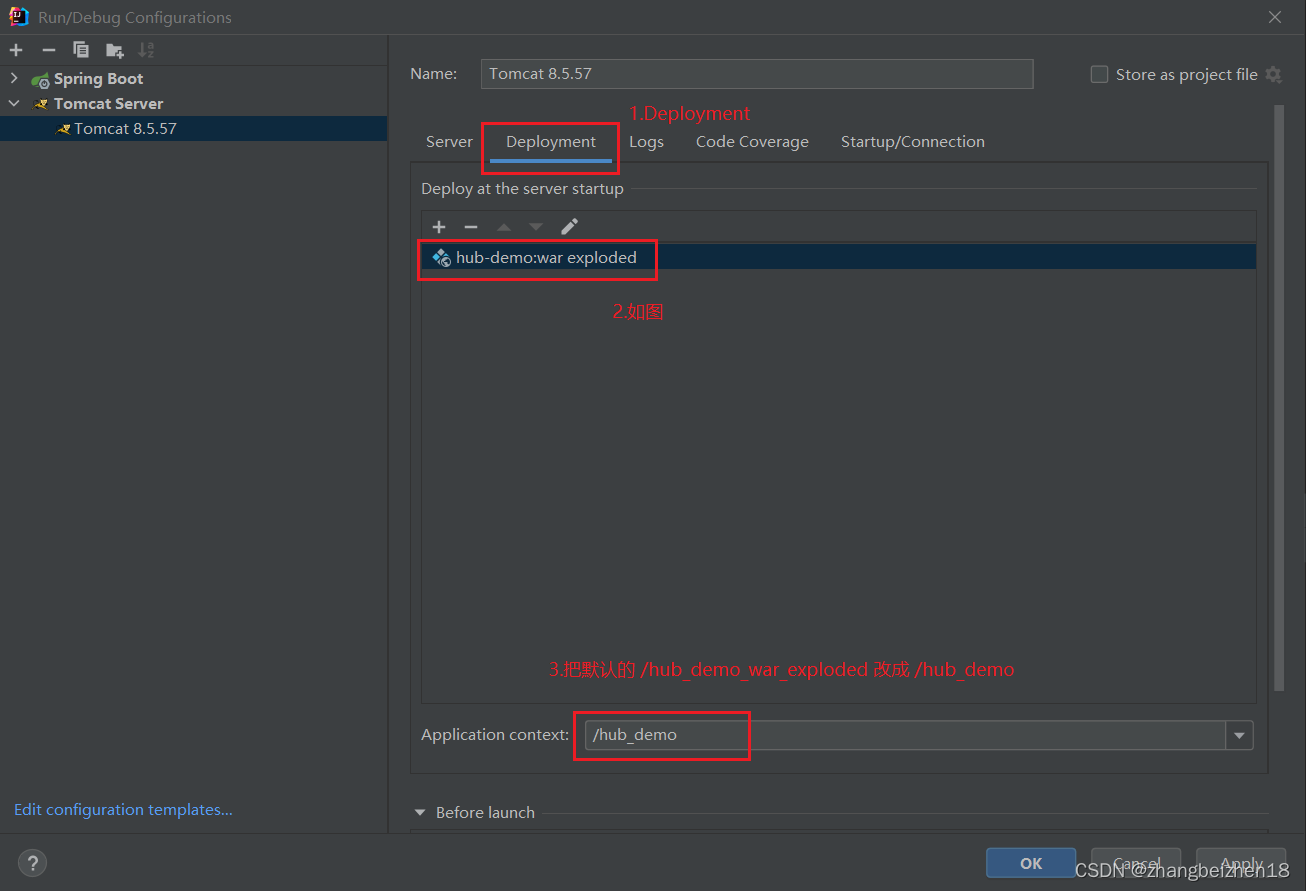Open the help question mark

[x=32, y=862]
